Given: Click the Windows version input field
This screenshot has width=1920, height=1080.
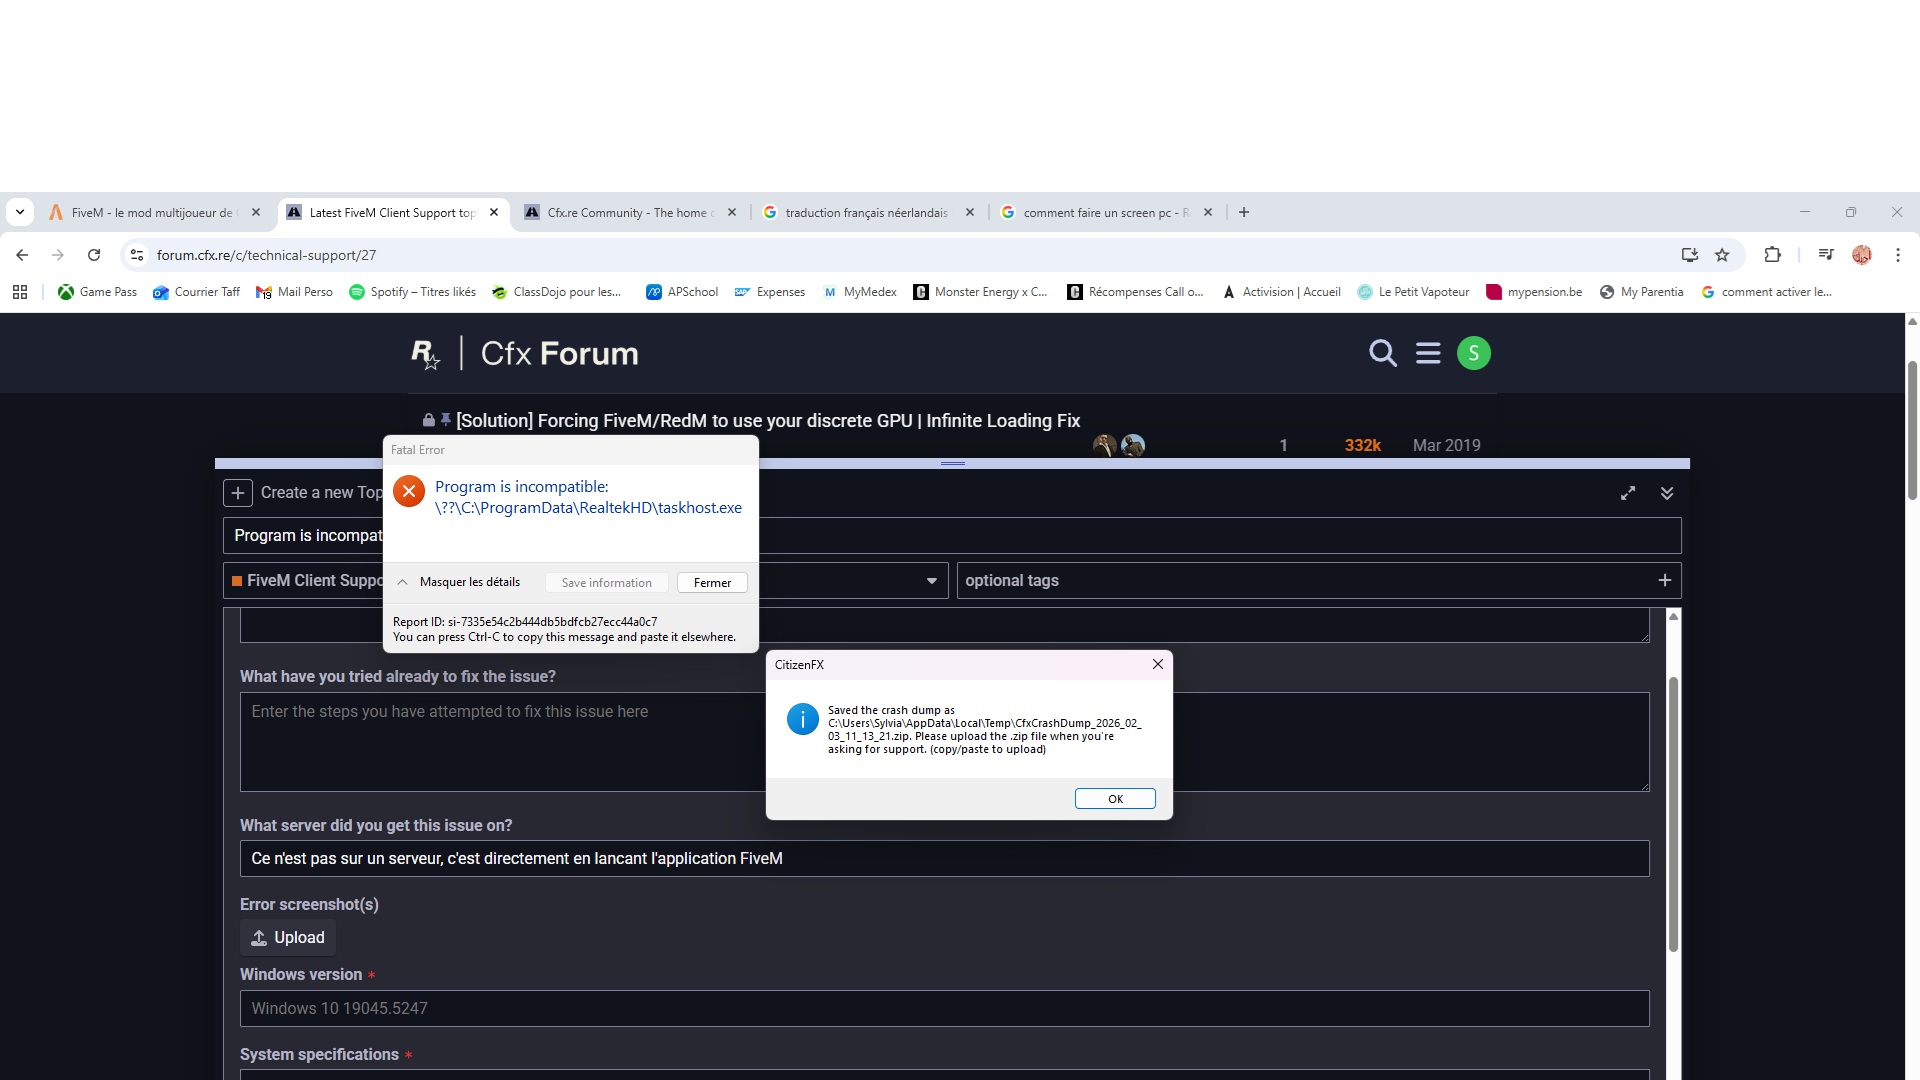Looking at the screenshot, I should pyautogui.click(x=944, y=1008).
